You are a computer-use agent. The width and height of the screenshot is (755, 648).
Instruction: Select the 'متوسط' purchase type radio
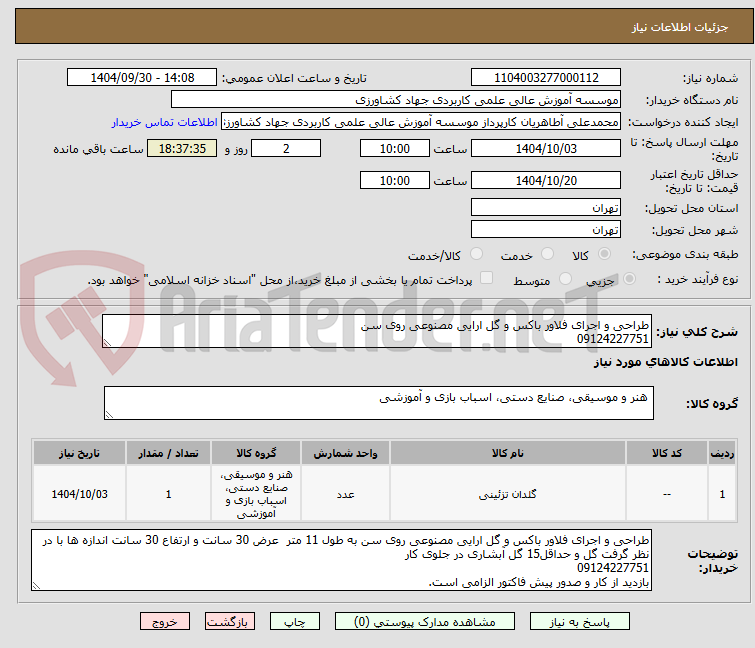pos(565,279)
